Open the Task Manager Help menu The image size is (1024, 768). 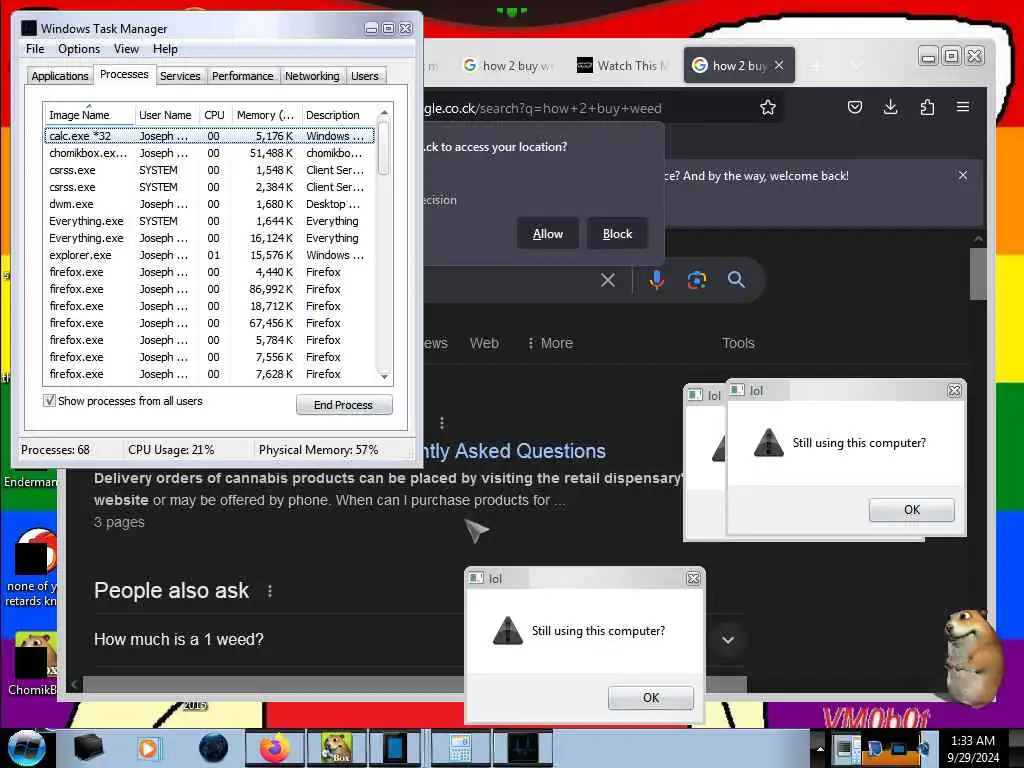tap(165, 49)
